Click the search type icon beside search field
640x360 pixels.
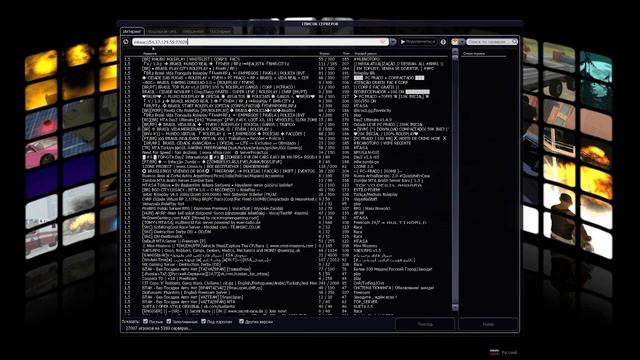click(455, 42)
